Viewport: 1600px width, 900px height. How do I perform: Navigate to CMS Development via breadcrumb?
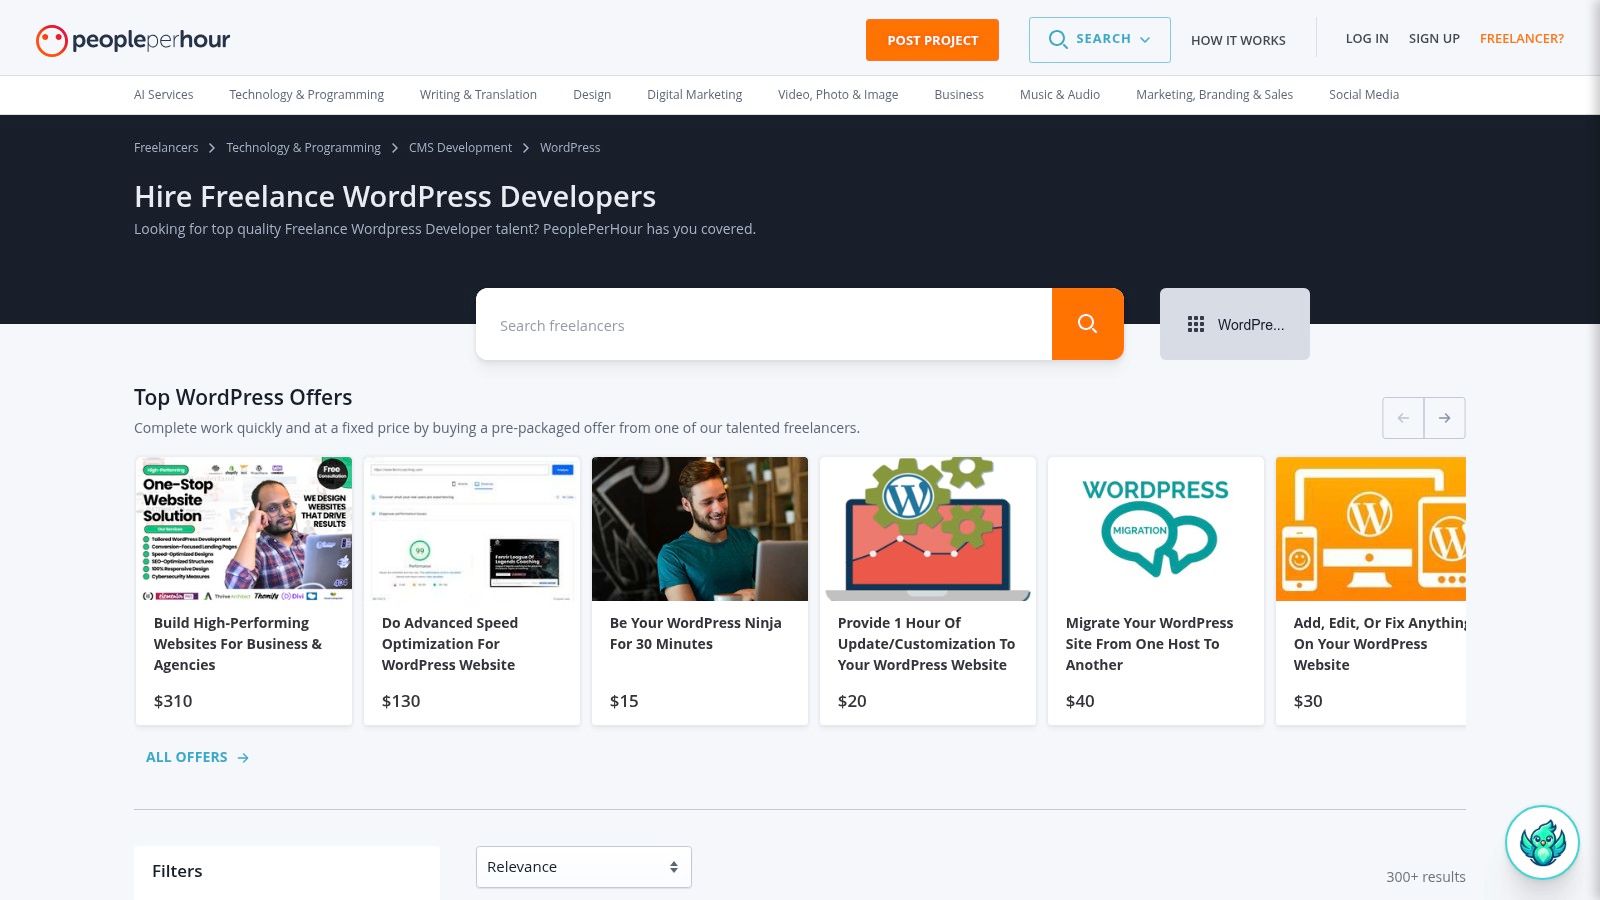[459, 147]
